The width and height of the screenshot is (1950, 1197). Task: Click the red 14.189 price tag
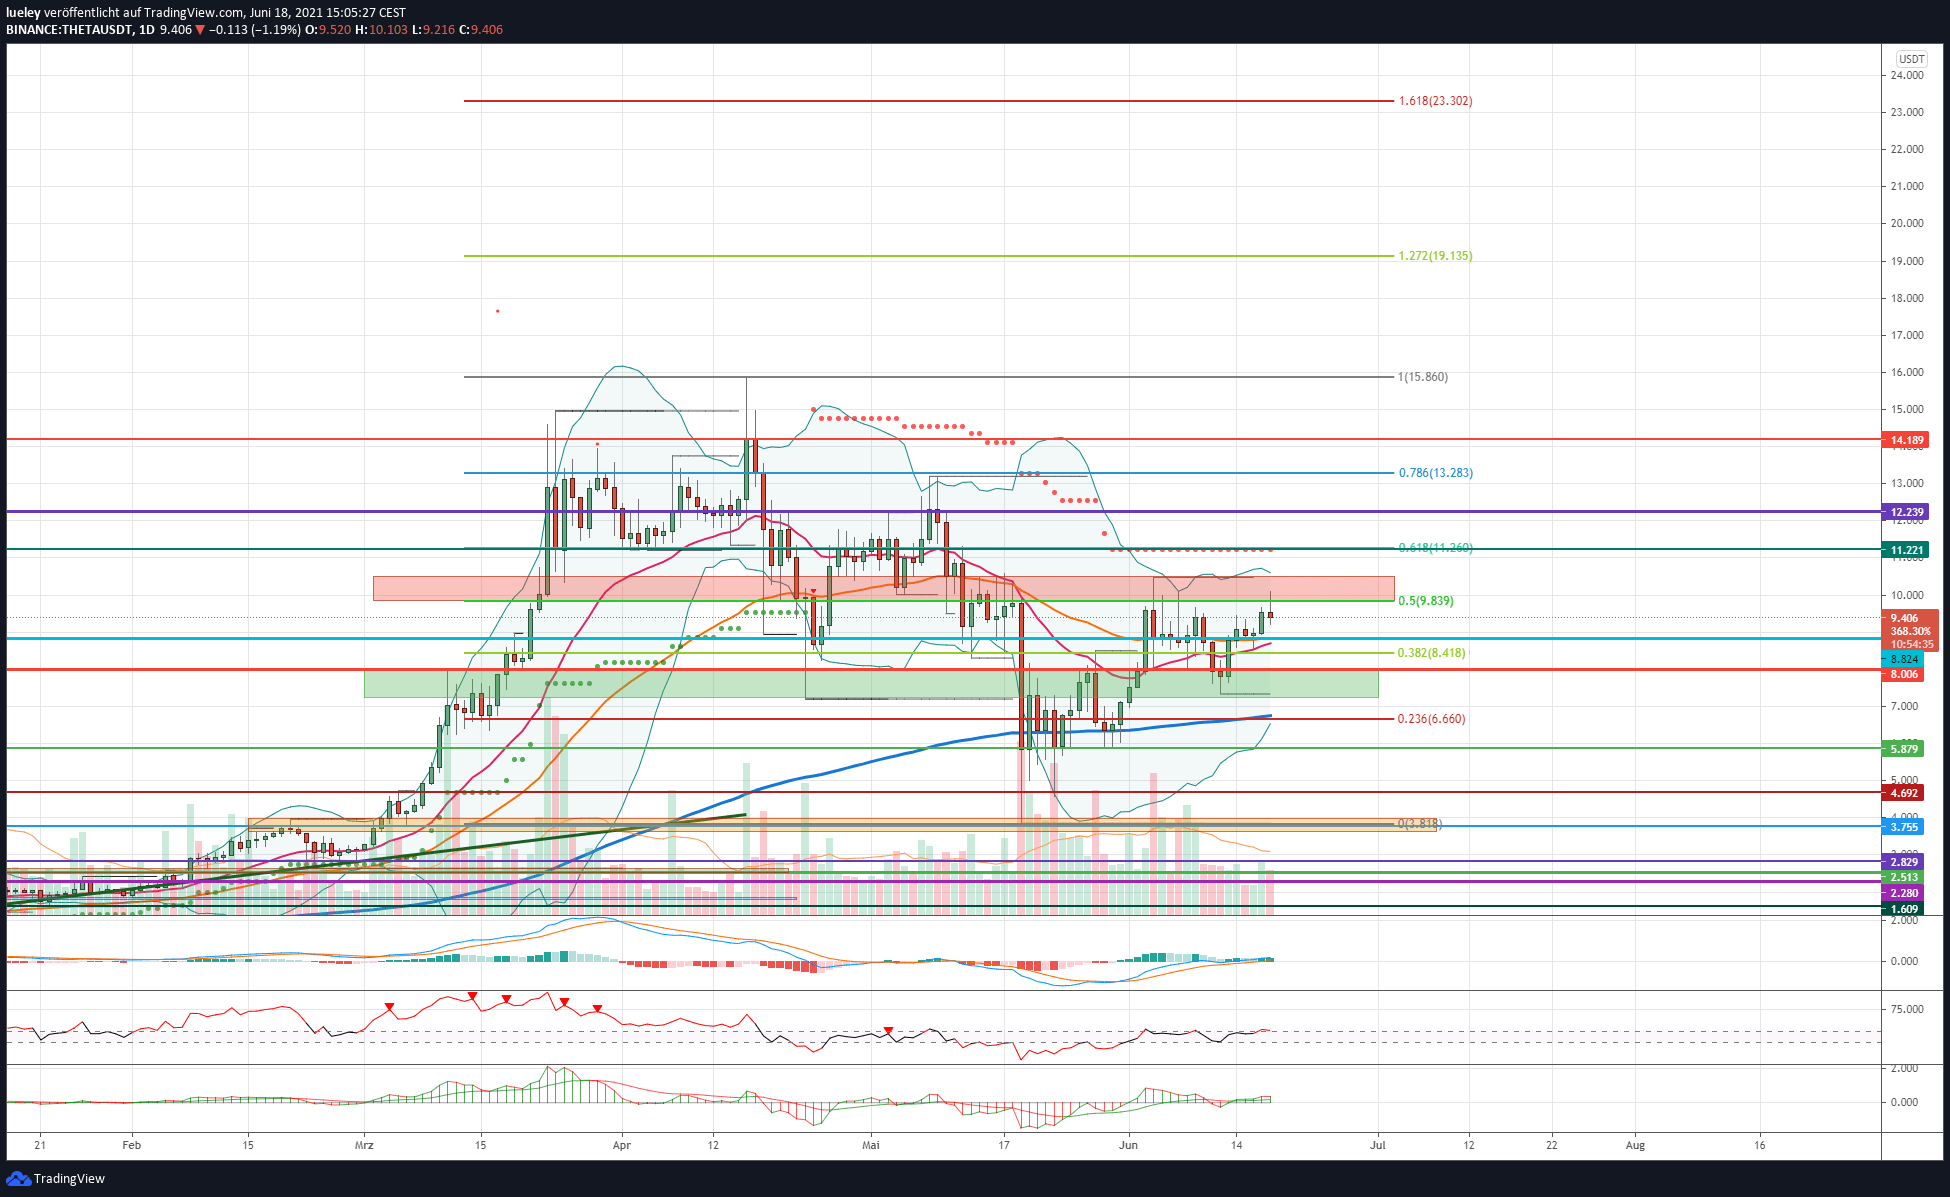(1905, 440)
